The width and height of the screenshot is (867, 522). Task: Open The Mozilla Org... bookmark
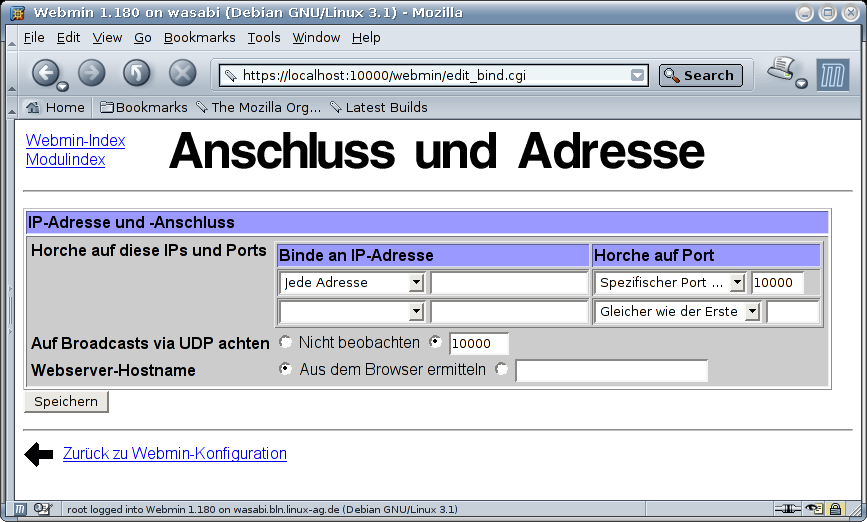[x=258, y=107]
